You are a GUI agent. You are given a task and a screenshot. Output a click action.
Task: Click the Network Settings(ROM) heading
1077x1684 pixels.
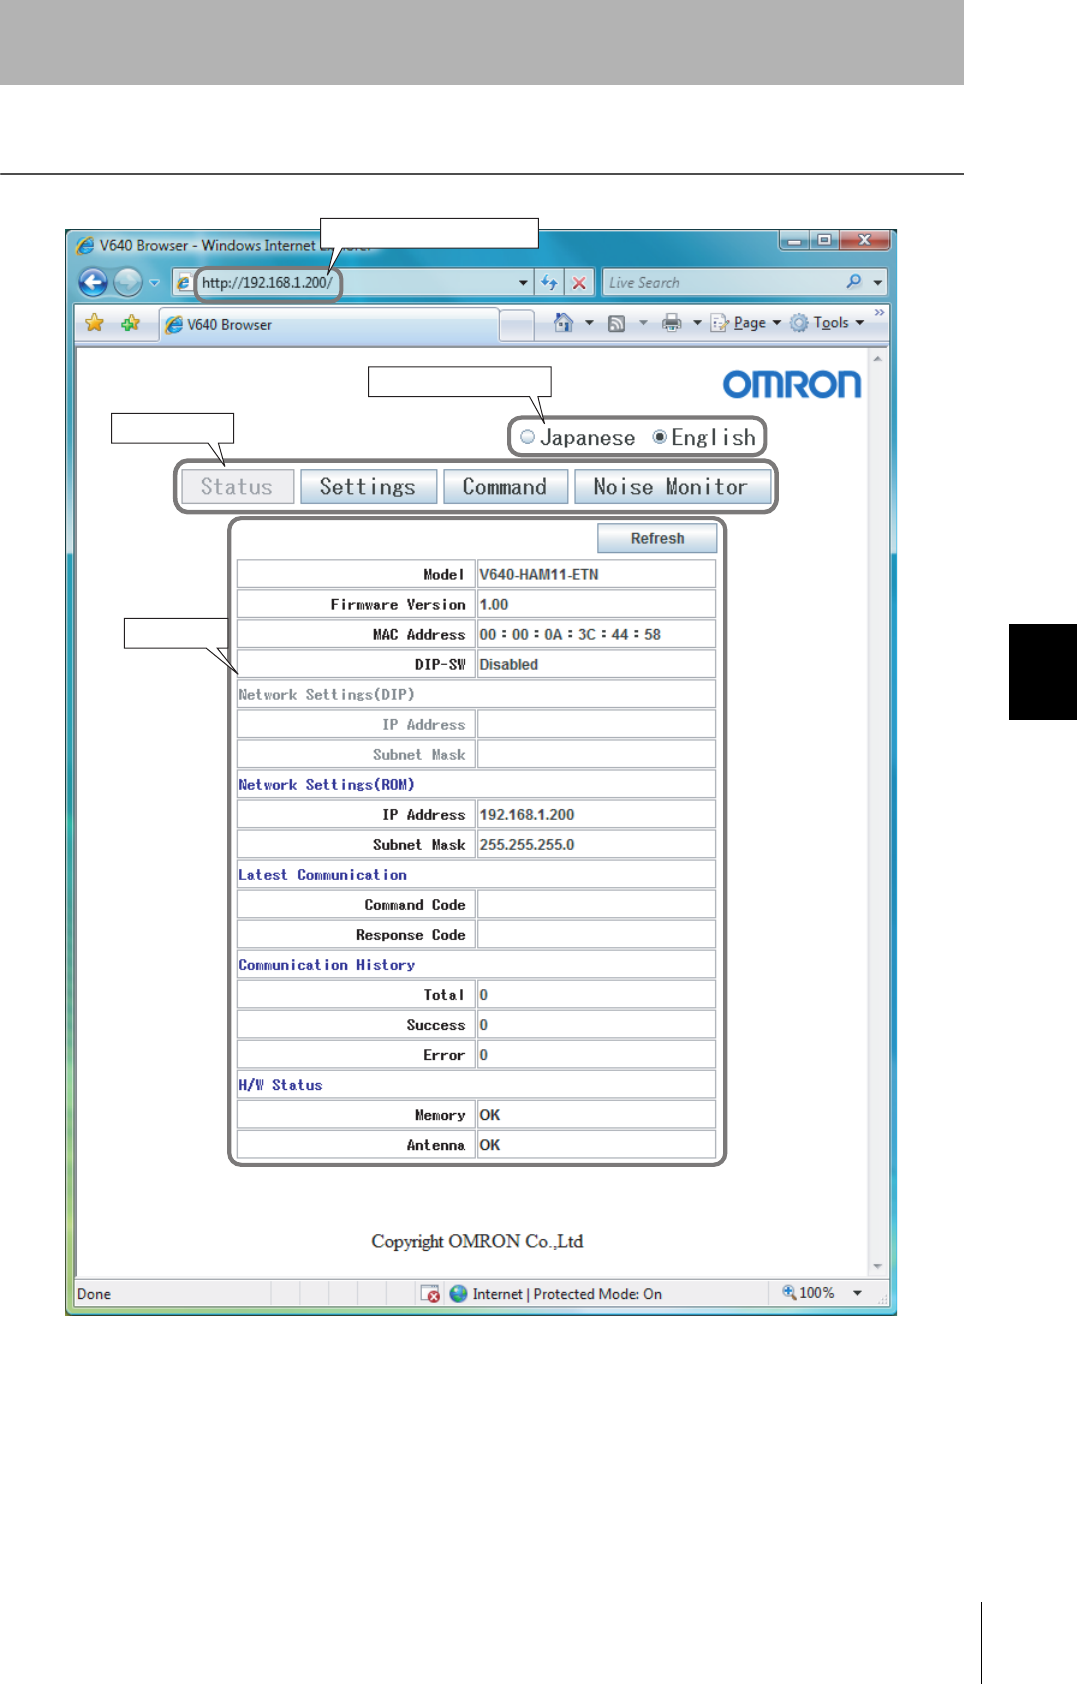(x=326, y=784)
